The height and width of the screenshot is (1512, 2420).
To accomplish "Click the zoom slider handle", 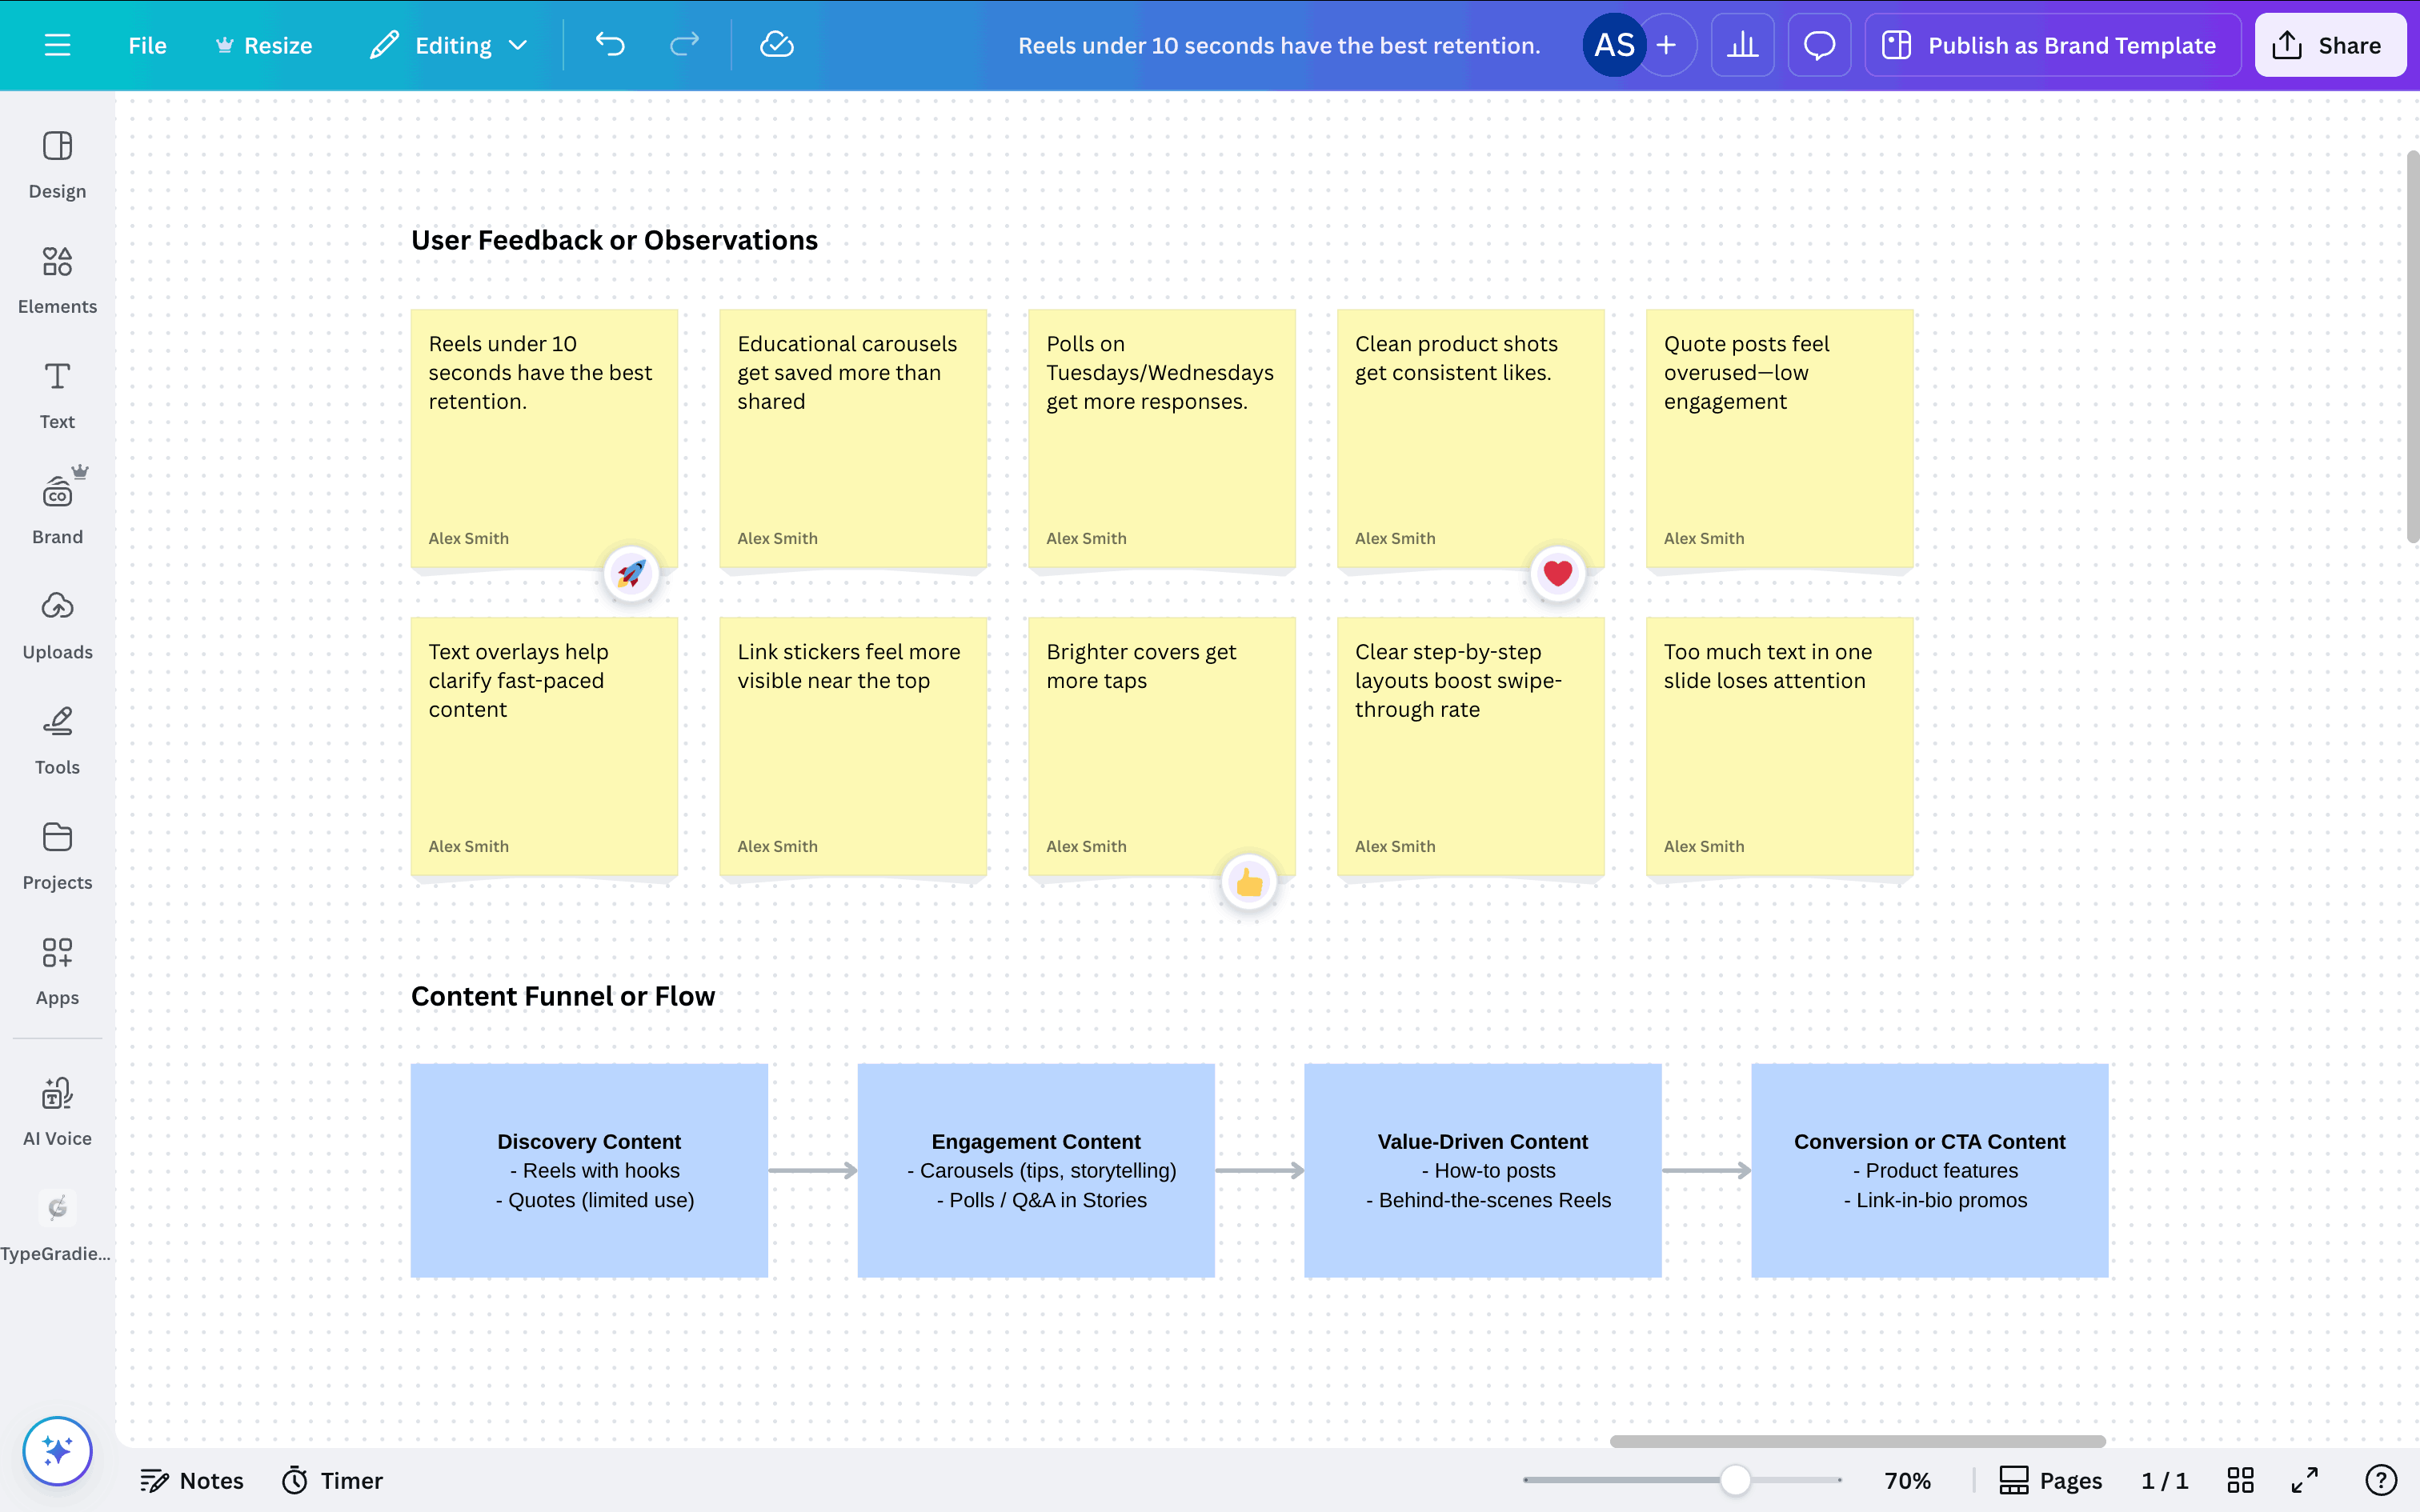I will tap(1735, 1480).
